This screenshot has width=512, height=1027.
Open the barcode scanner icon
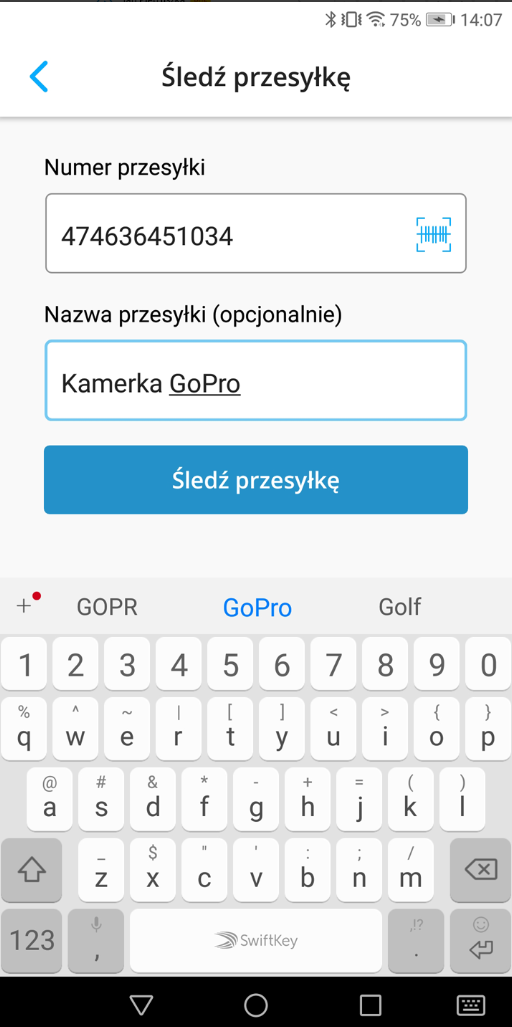433,234
